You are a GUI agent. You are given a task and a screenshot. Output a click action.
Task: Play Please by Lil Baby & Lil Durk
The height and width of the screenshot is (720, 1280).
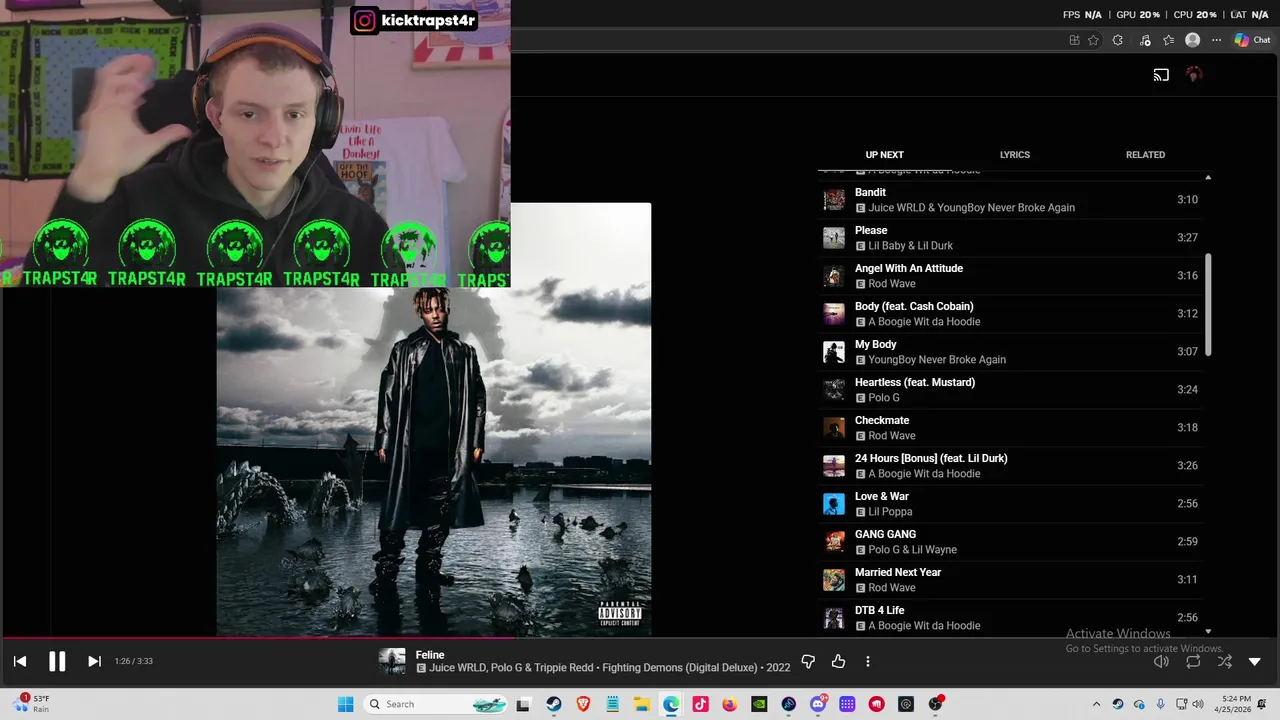[x=1010, y=238]
